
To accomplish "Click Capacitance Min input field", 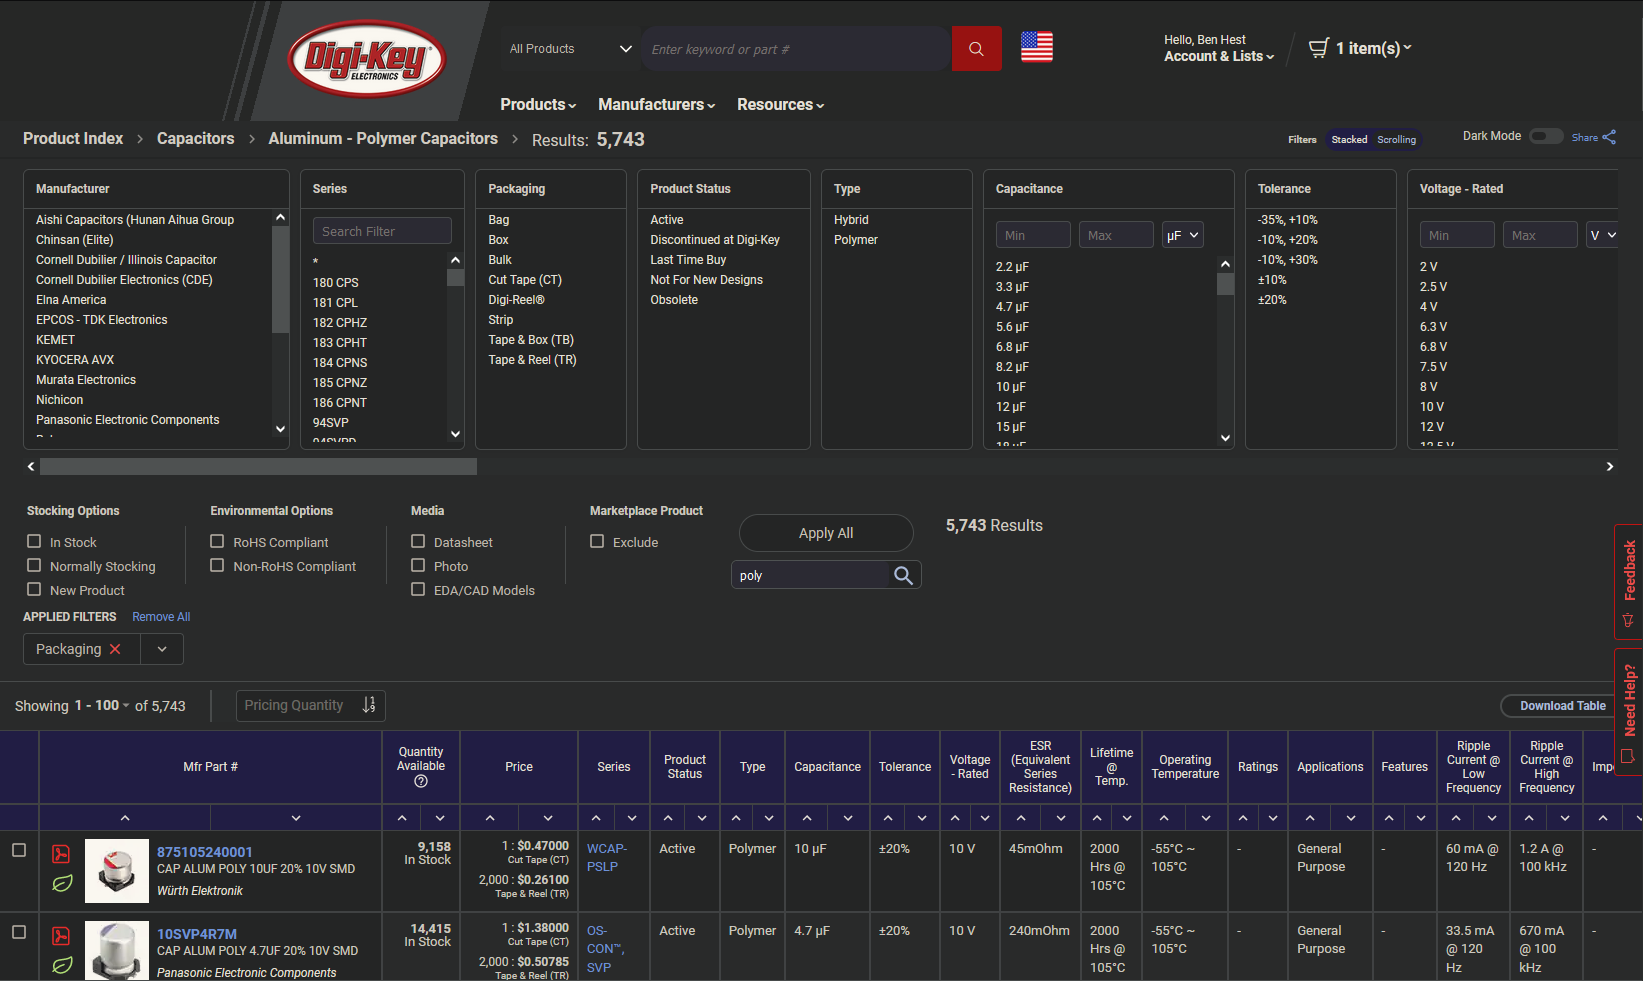I will click(1033, 235).
